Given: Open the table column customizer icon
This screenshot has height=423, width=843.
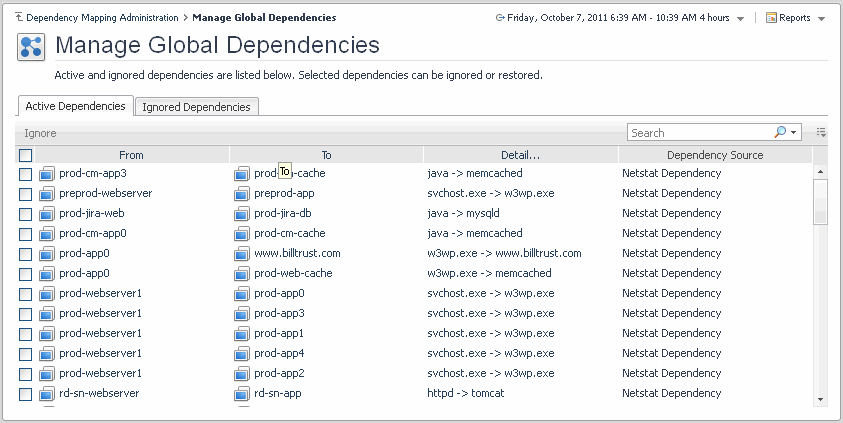Looking at the screenshot, I should click(x=821, y=132).
